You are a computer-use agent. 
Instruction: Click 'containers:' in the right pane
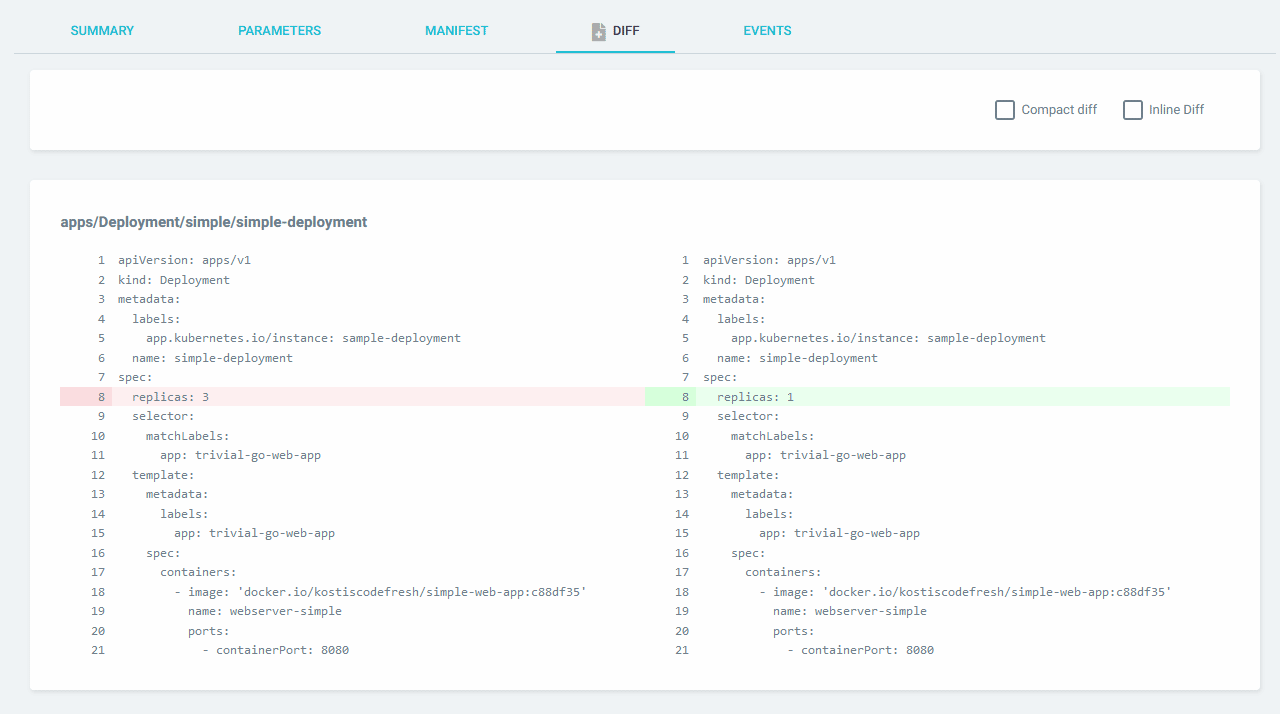[x=783, y=572]
